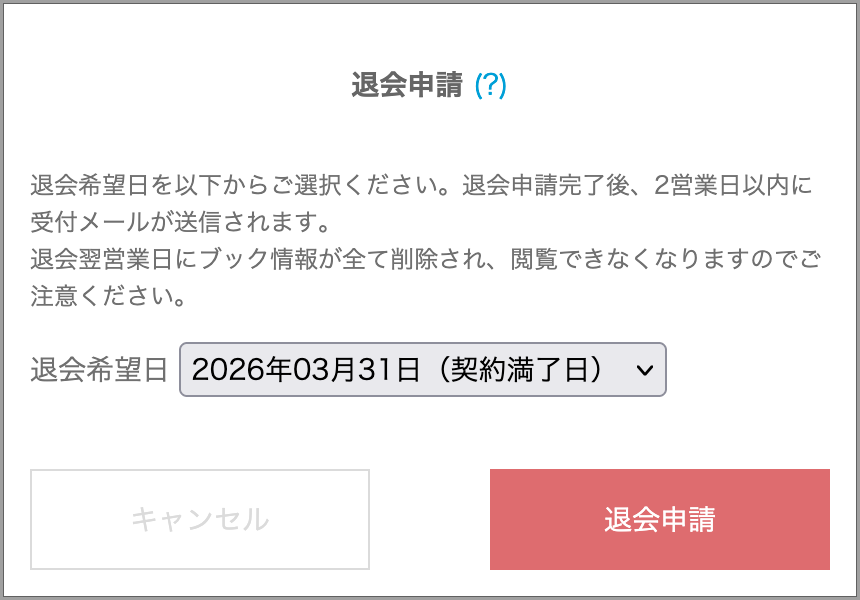Click the dropdown chevron arrow
Image resolution: width=860 pixels, height=600 pixels.
(x=644, y=370)
